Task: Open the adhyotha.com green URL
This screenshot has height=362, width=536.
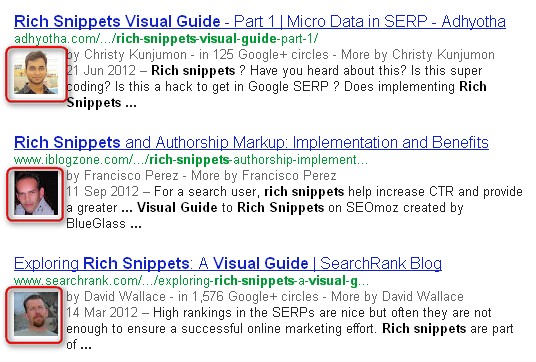Action: tap(166, 39)
